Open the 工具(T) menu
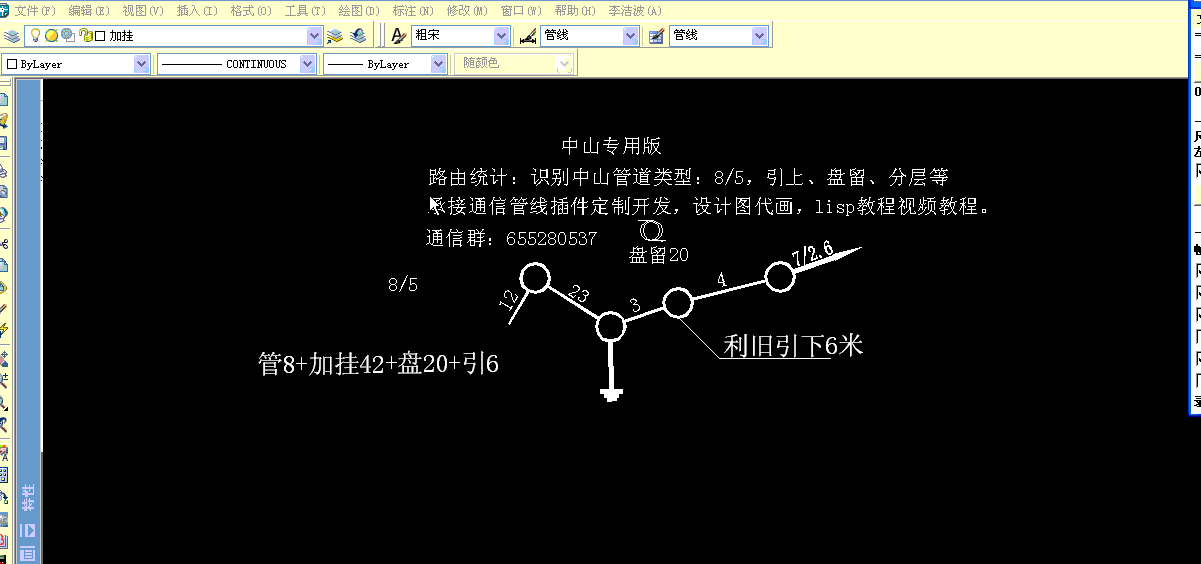 305,10
